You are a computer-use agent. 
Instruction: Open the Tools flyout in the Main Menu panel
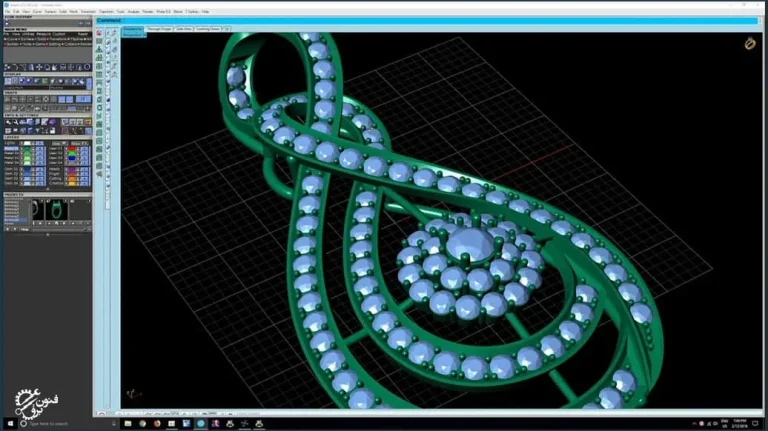coord(25,44)
